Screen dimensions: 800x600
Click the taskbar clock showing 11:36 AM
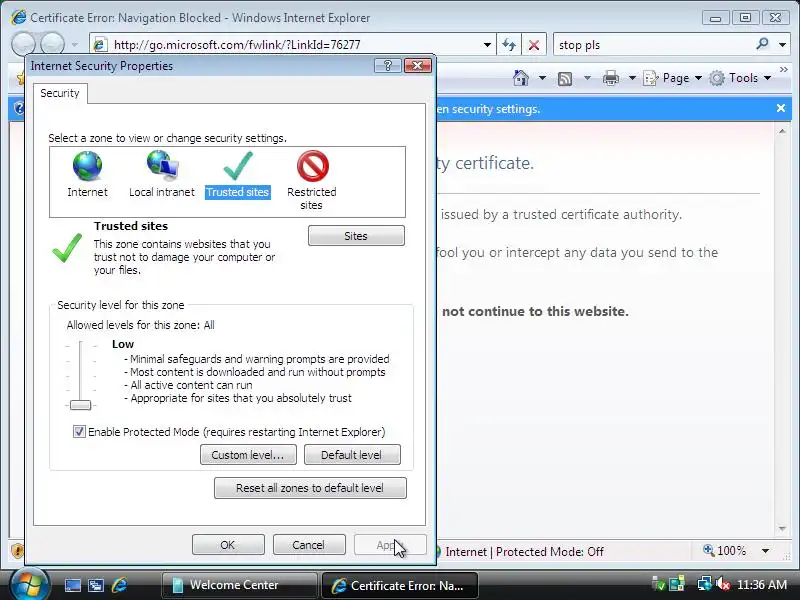(x=762, y=584)
